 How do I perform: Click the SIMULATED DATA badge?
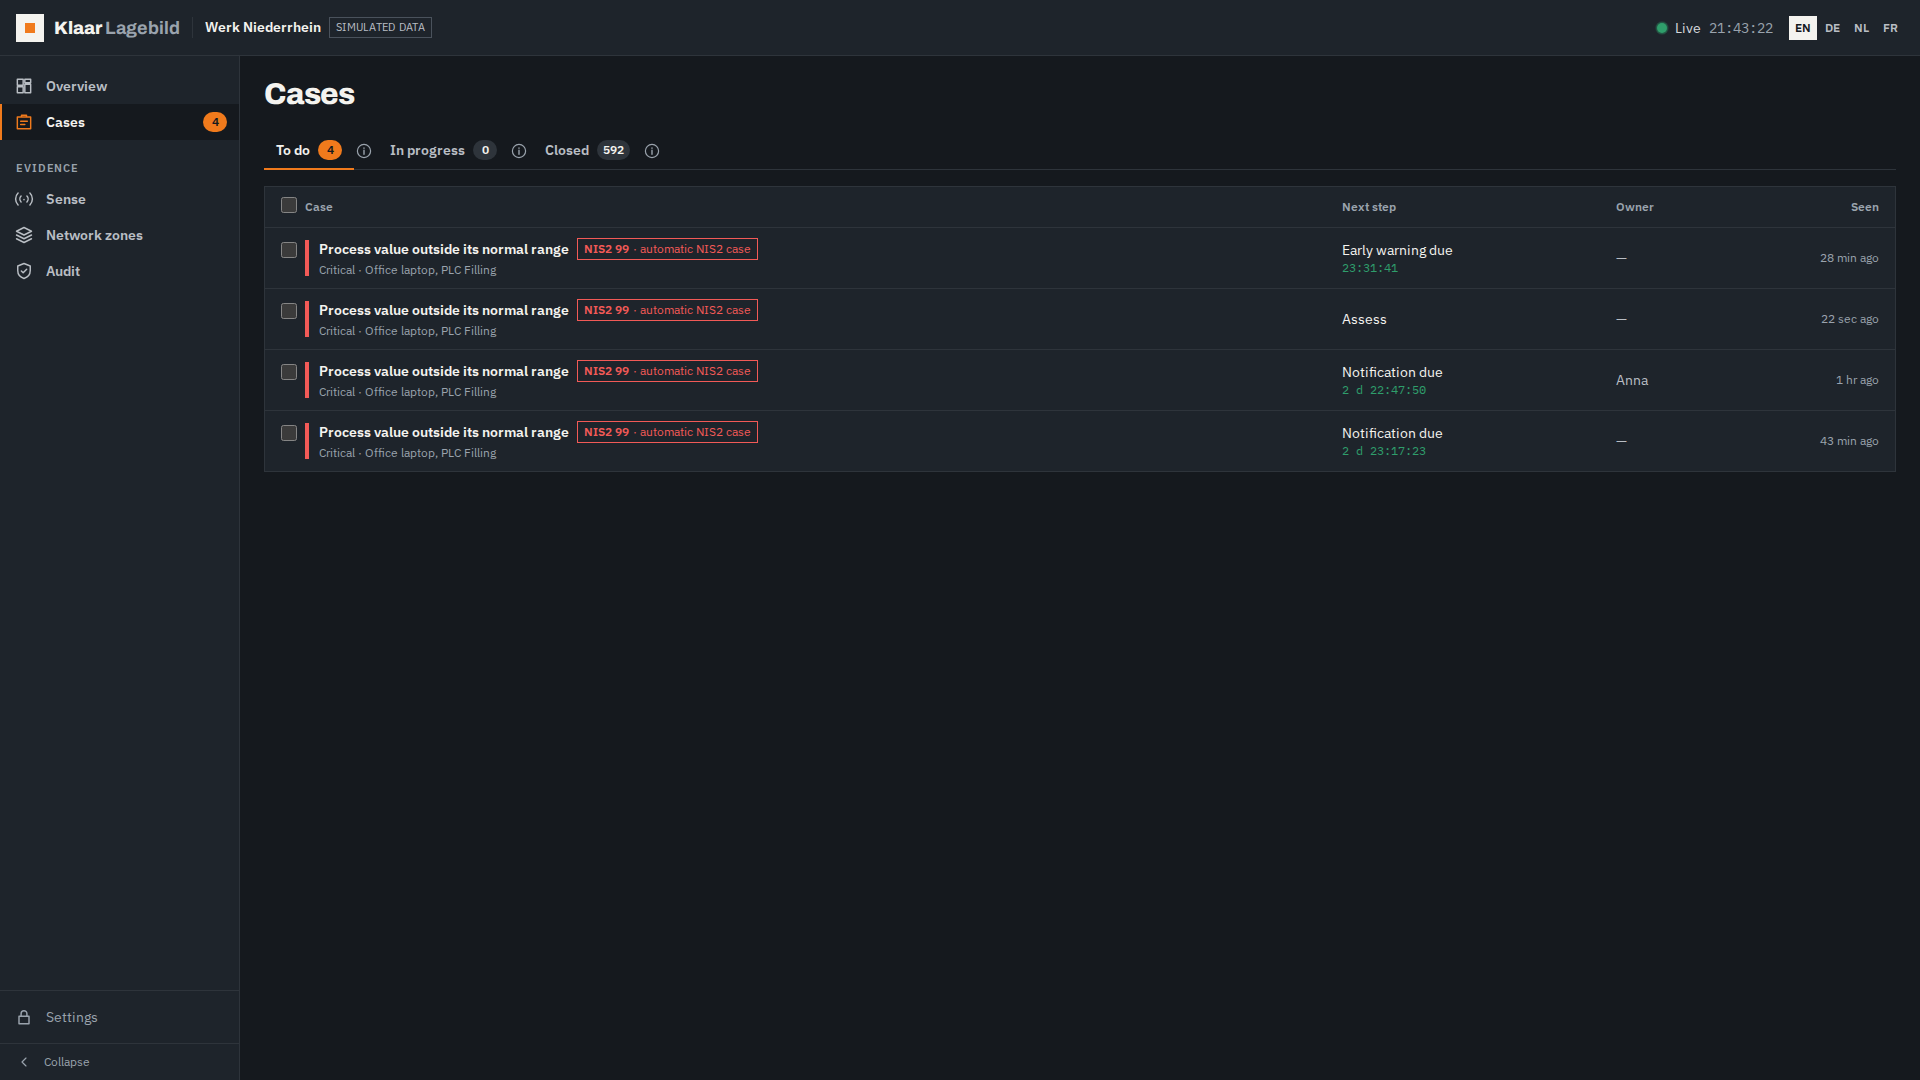click(x=380, y=27)
